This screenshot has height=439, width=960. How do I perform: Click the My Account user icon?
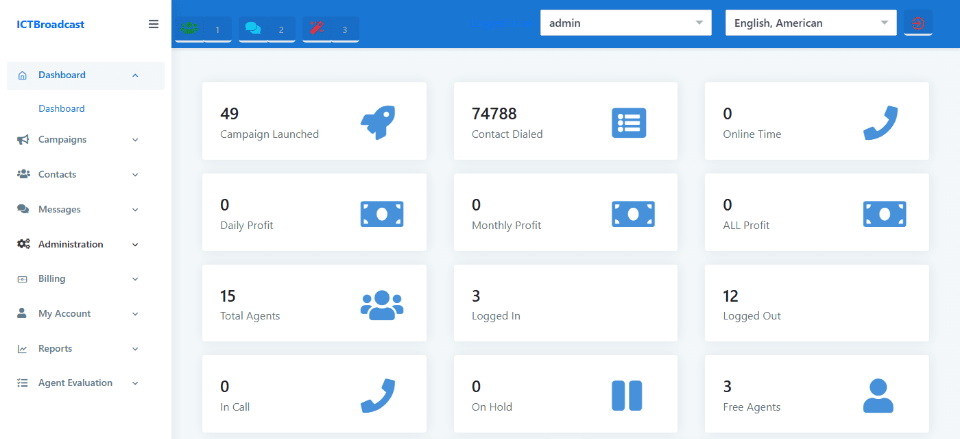[22, 313]
